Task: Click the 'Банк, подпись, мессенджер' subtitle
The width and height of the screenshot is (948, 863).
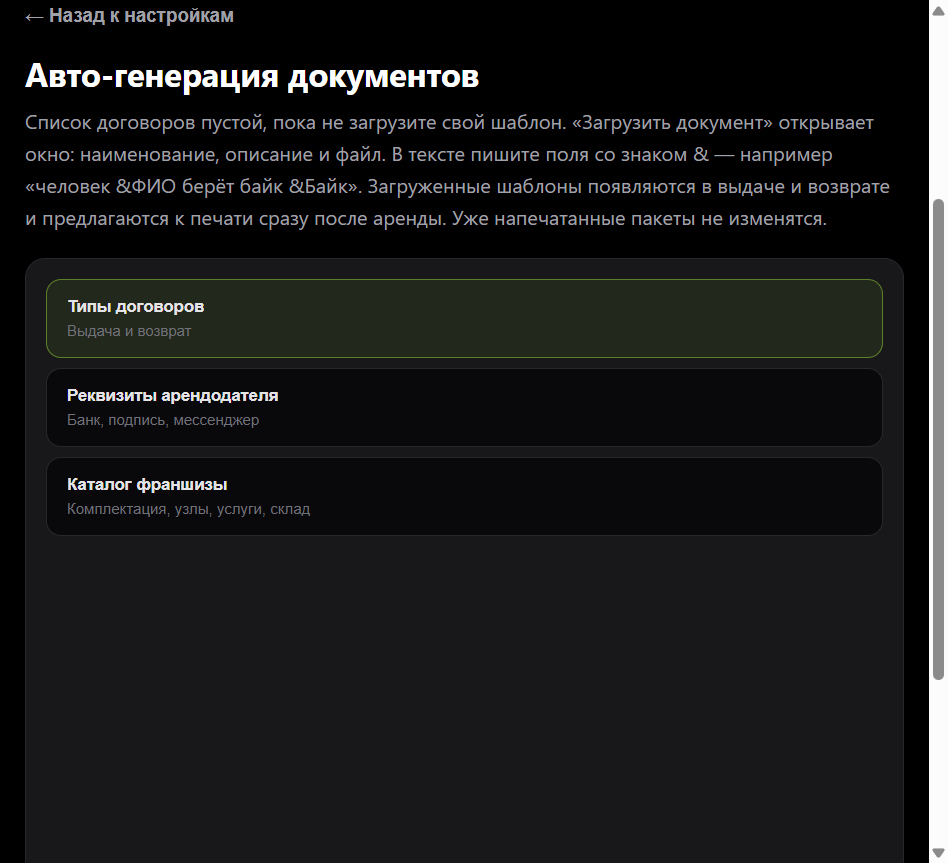Action: coord(163,420)
